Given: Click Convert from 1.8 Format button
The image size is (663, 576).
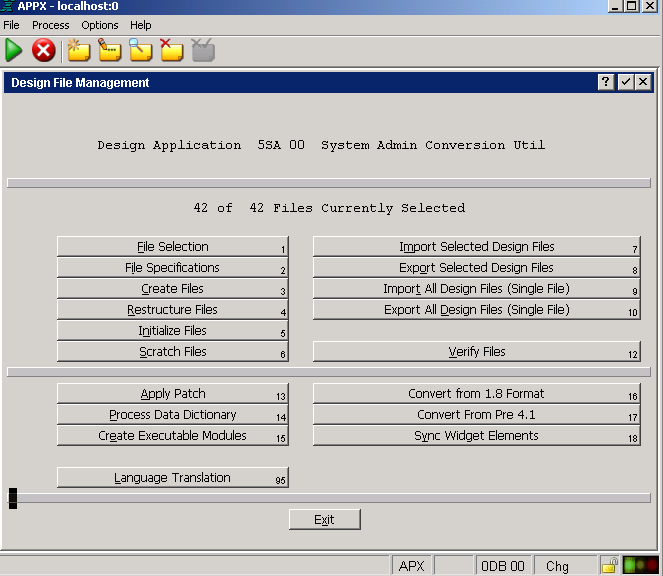Looking at the screenshot, I should pos(477,394).
